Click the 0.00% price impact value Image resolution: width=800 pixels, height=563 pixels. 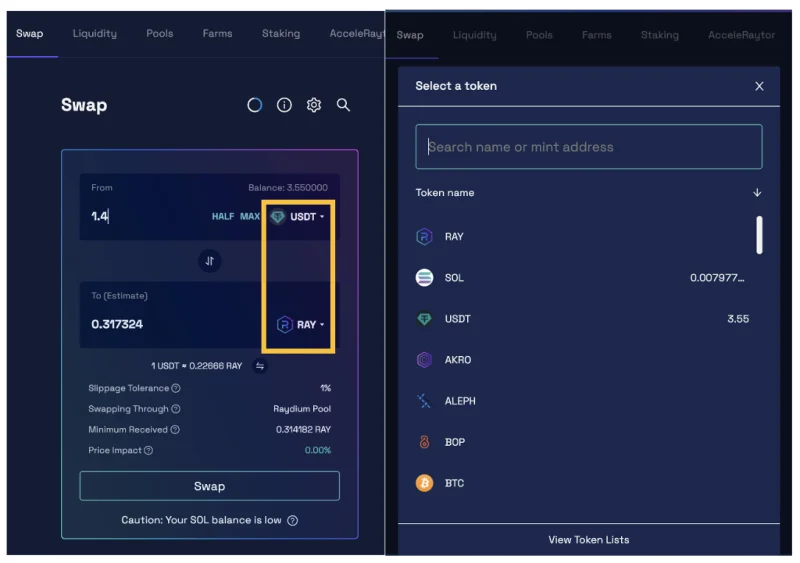318,450
